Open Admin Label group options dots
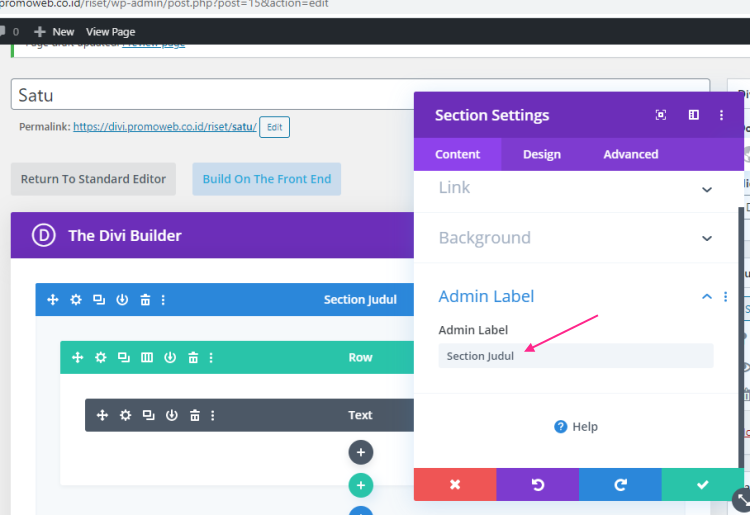This screenshot has height=515, width=750. pyautogui.click(x=726, y=297)
